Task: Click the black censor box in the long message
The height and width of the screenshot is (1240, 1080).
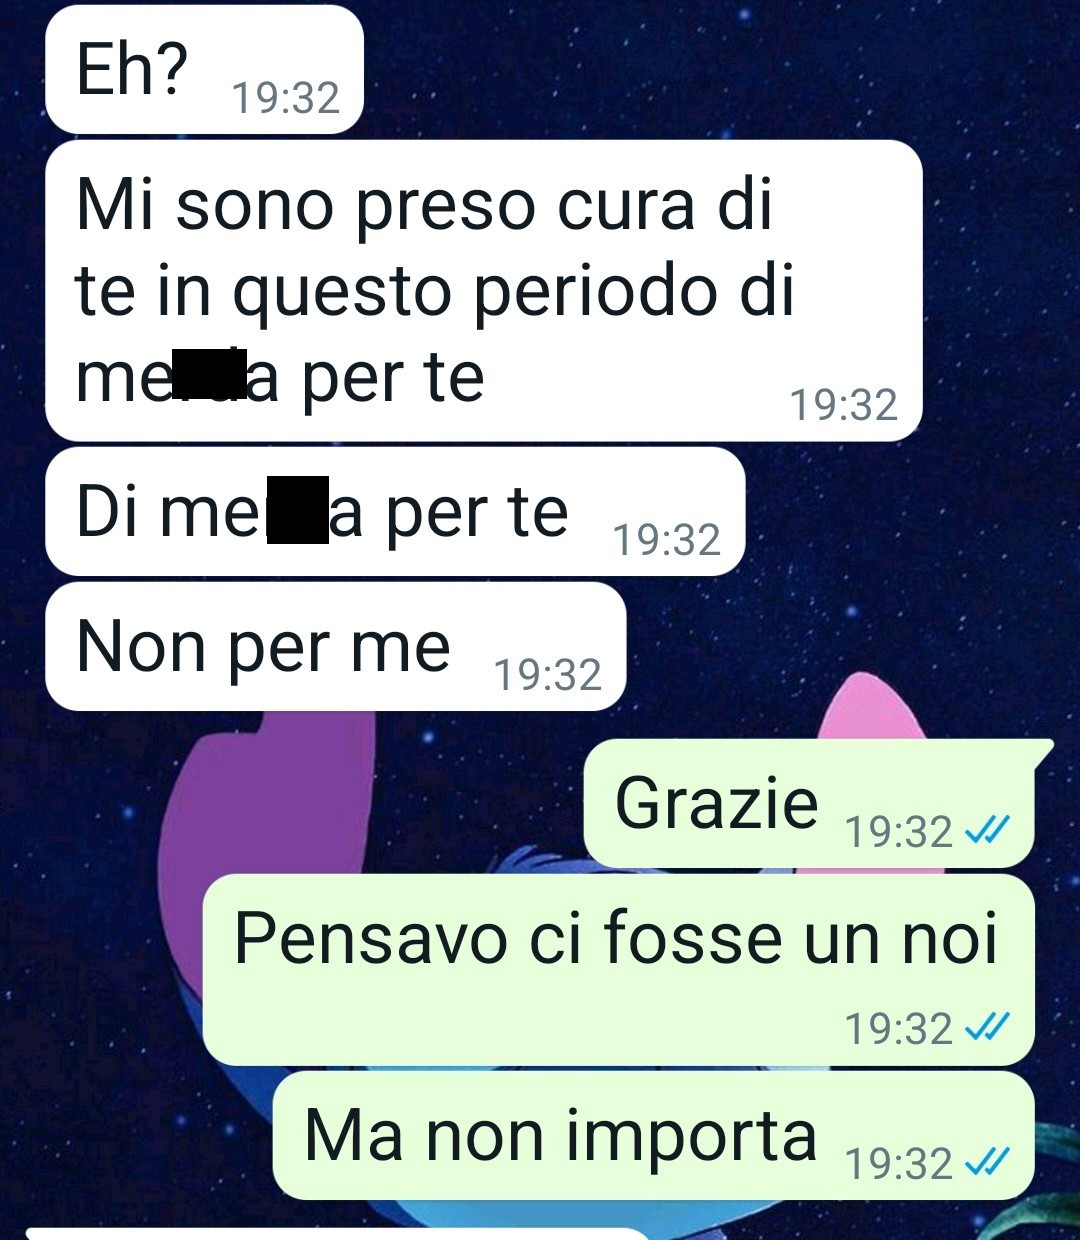Action: (210, 374)
